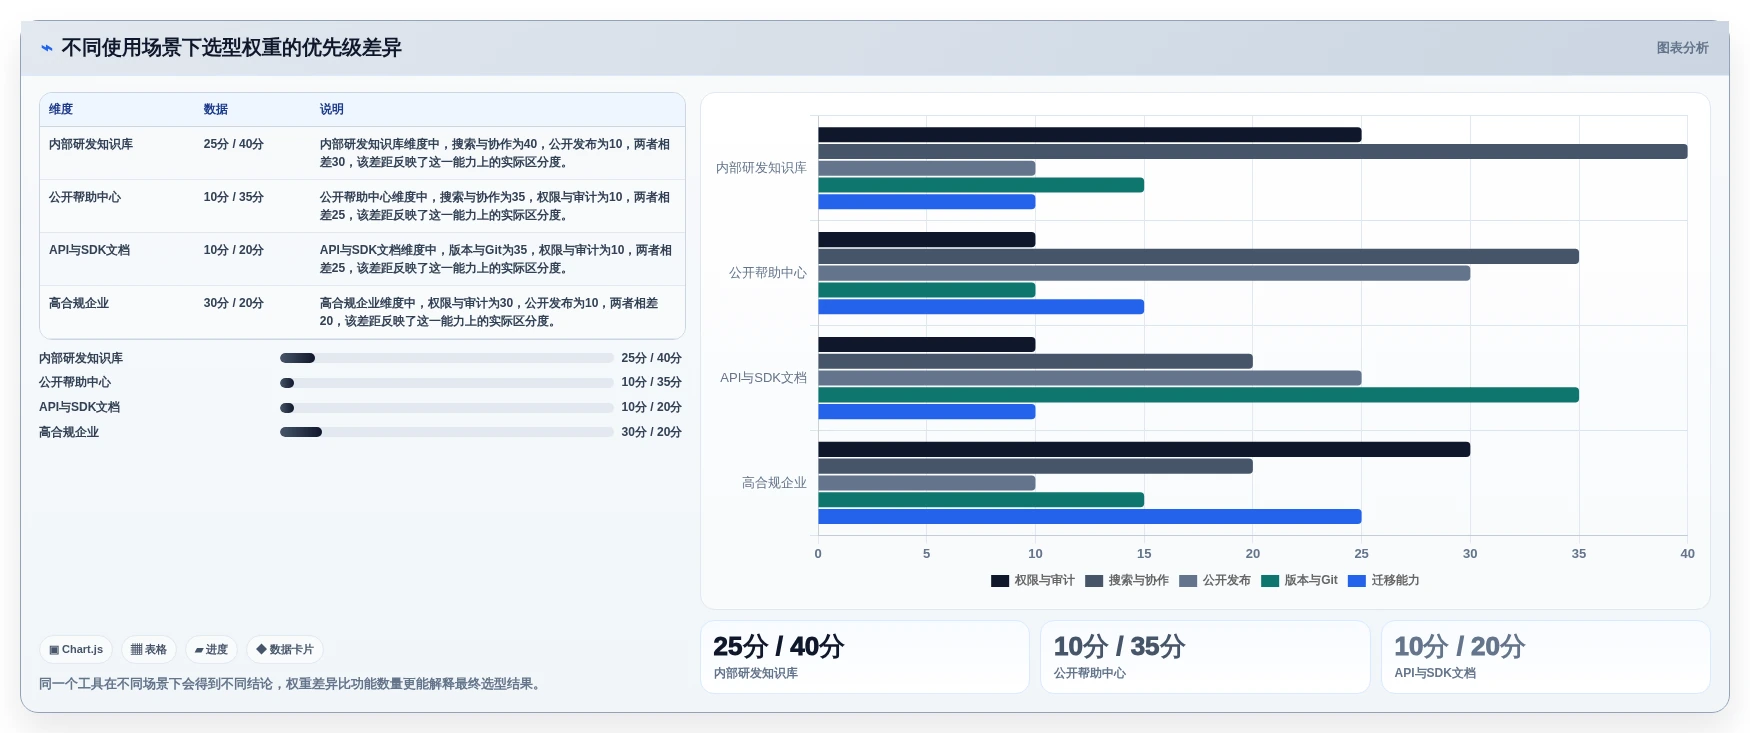
Task: Open the 25分 / 40分 data card
Action: coord(865,657)
